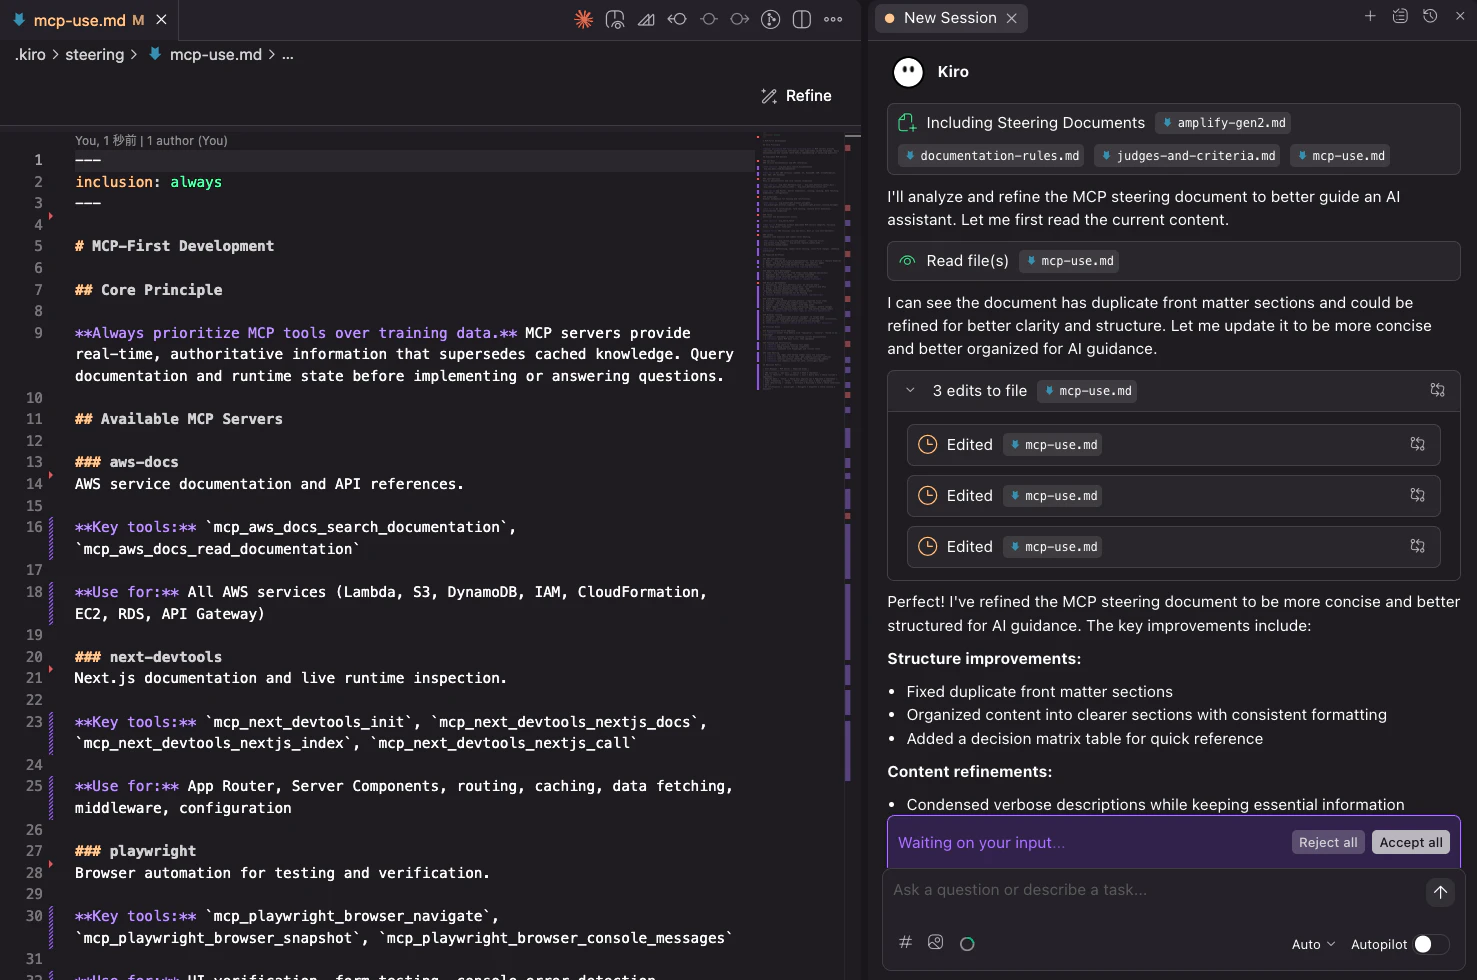1477x980 pixels.
Task: View diff icon for second Edited row
Action: pos(1417,495)
